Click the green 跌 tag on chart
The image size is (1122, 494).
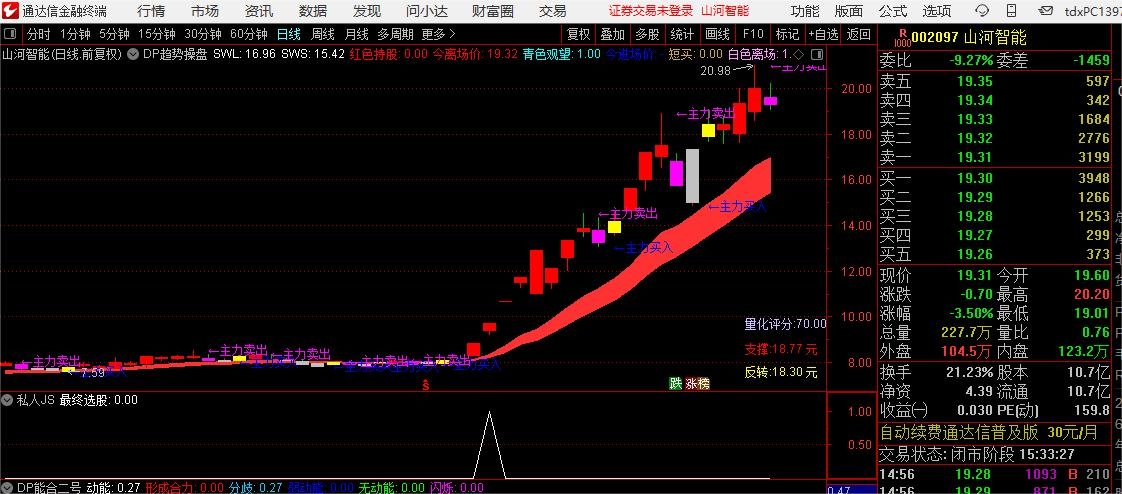click(675, 383)
